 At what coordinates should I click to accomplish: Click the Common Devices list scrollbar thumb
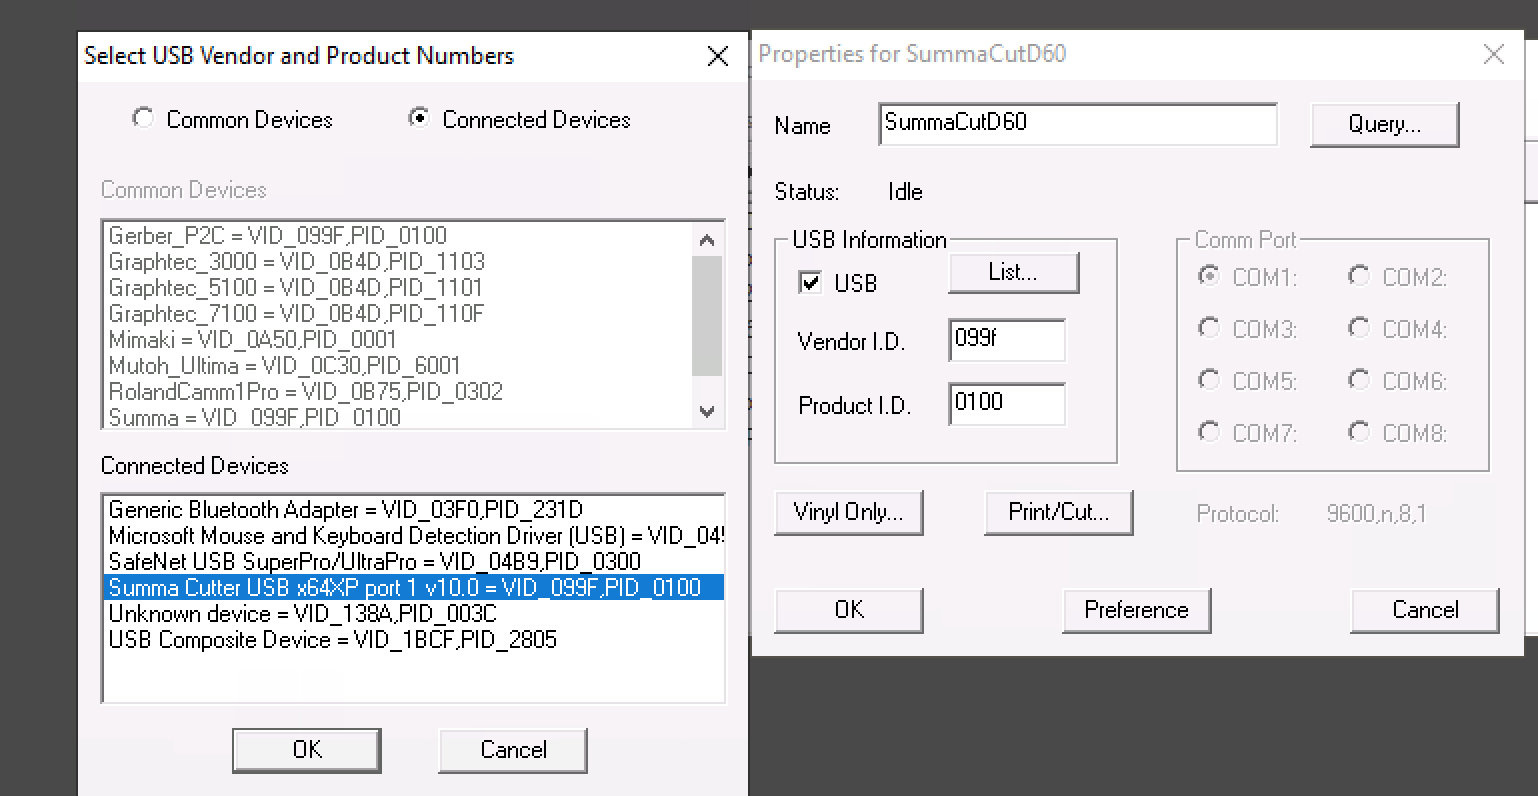coord(707,316)
